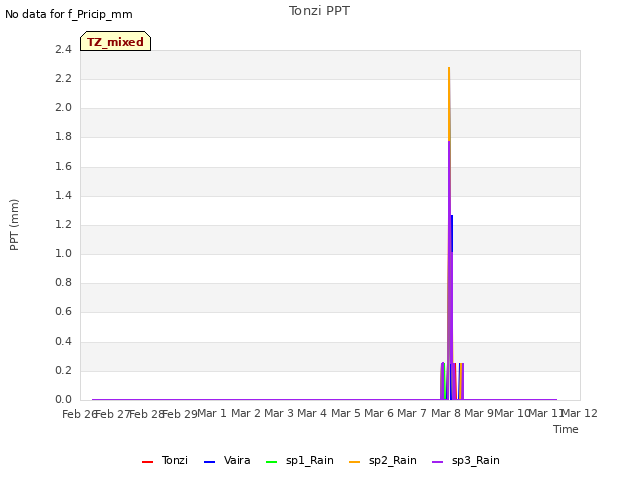
Task: Click the red Tonzi legend swatch
Action: 147,462
